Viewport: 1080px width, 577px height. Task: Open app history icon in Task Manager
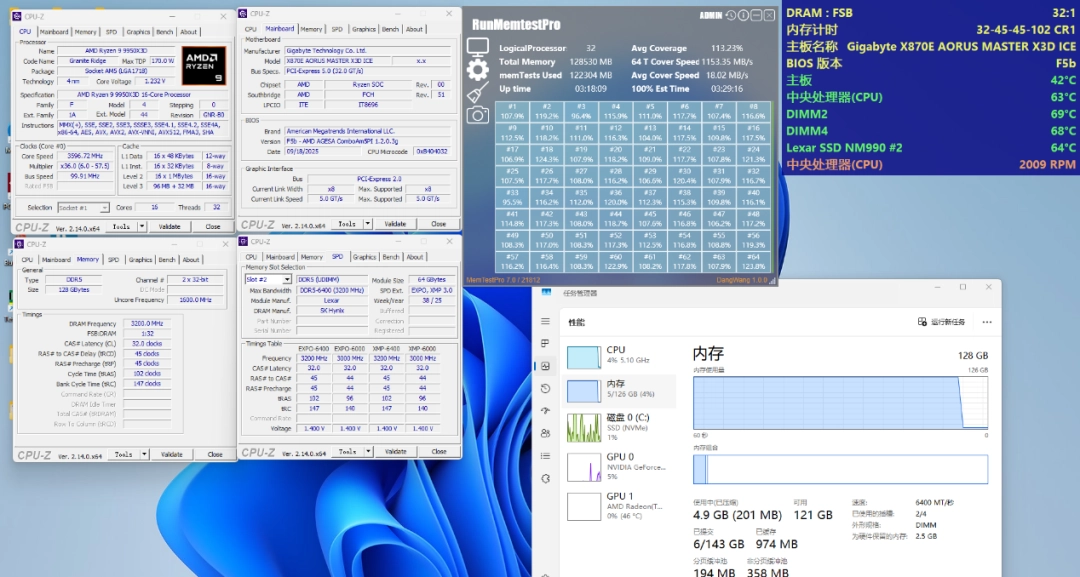[546, 387]
